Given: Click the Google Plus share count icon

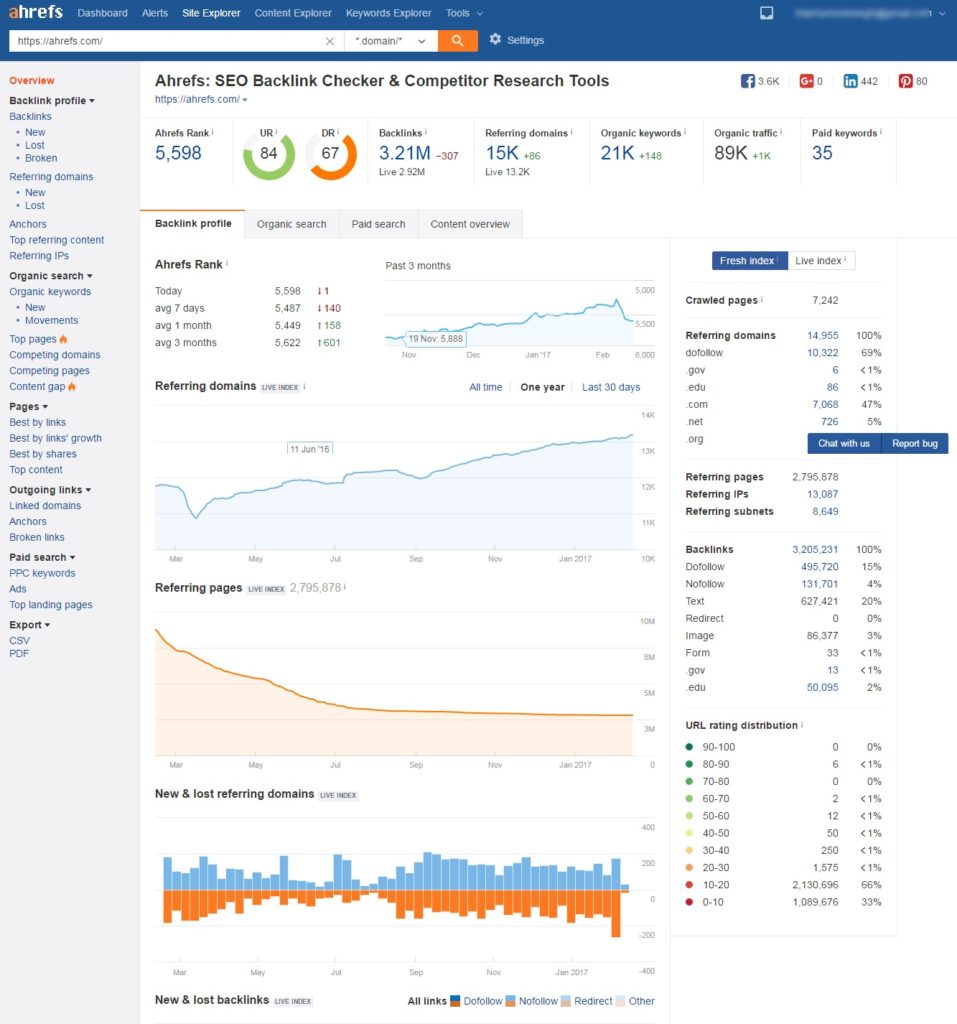Looking at the screenshot, I should [x=806, y=81].
